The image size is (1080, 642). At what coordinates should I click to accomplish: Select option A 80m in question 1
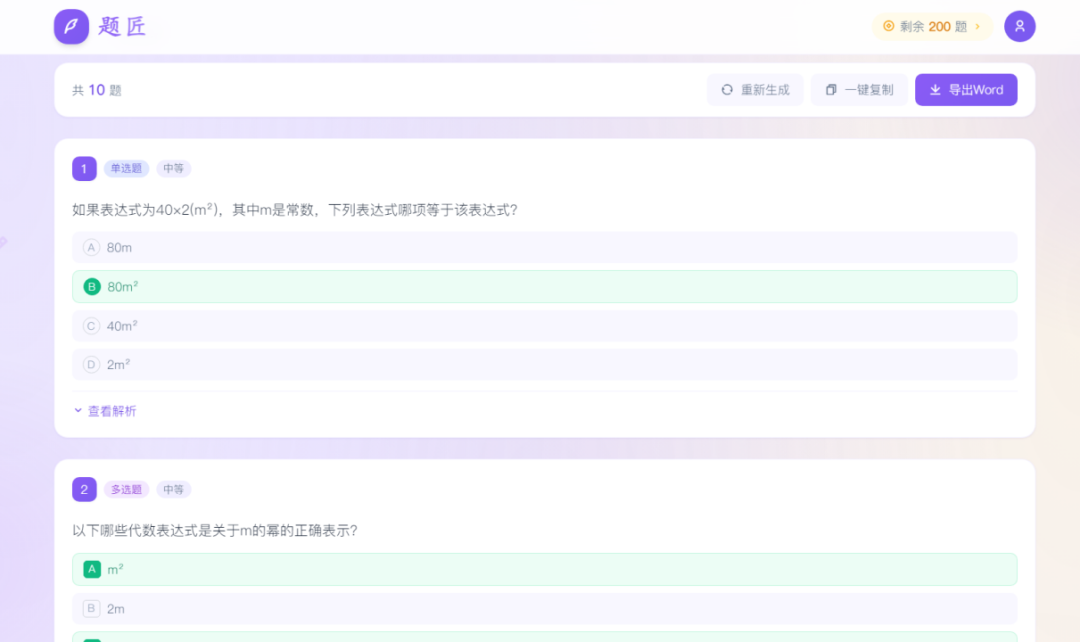[x=544, y=247]
